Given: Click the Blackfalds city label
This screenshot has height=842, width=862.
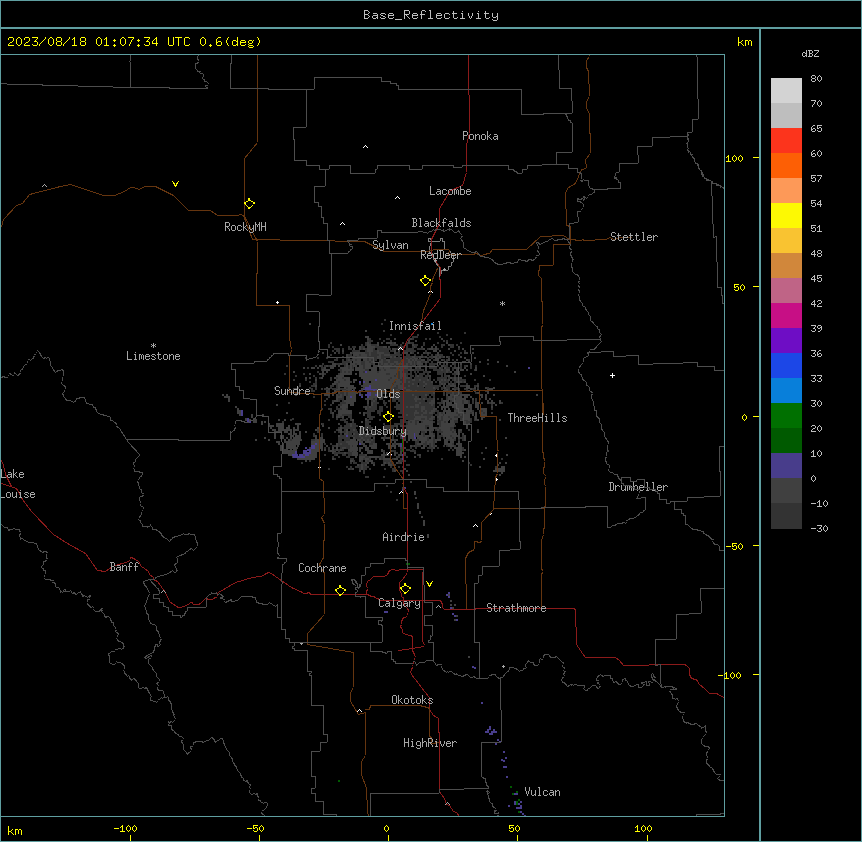Looking at the screenshot, I should pos(441,223).
